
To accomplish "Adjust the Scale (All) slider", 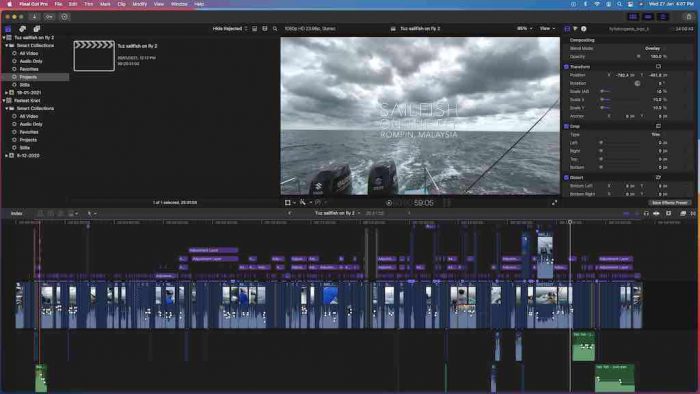I will coord(621,91).
